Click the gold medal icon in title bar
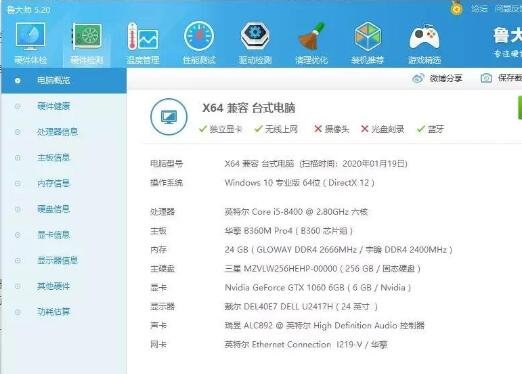 point(456,8)
